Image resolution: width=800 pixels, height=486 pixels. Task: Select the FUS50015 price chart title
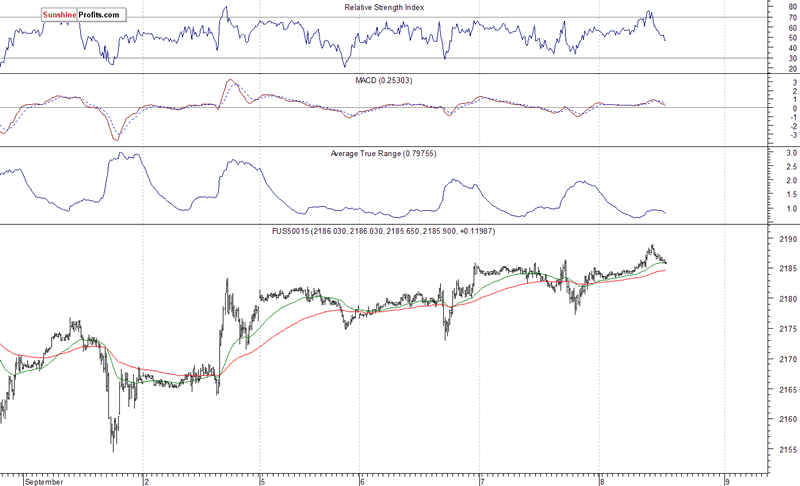[x=383, y=232]
